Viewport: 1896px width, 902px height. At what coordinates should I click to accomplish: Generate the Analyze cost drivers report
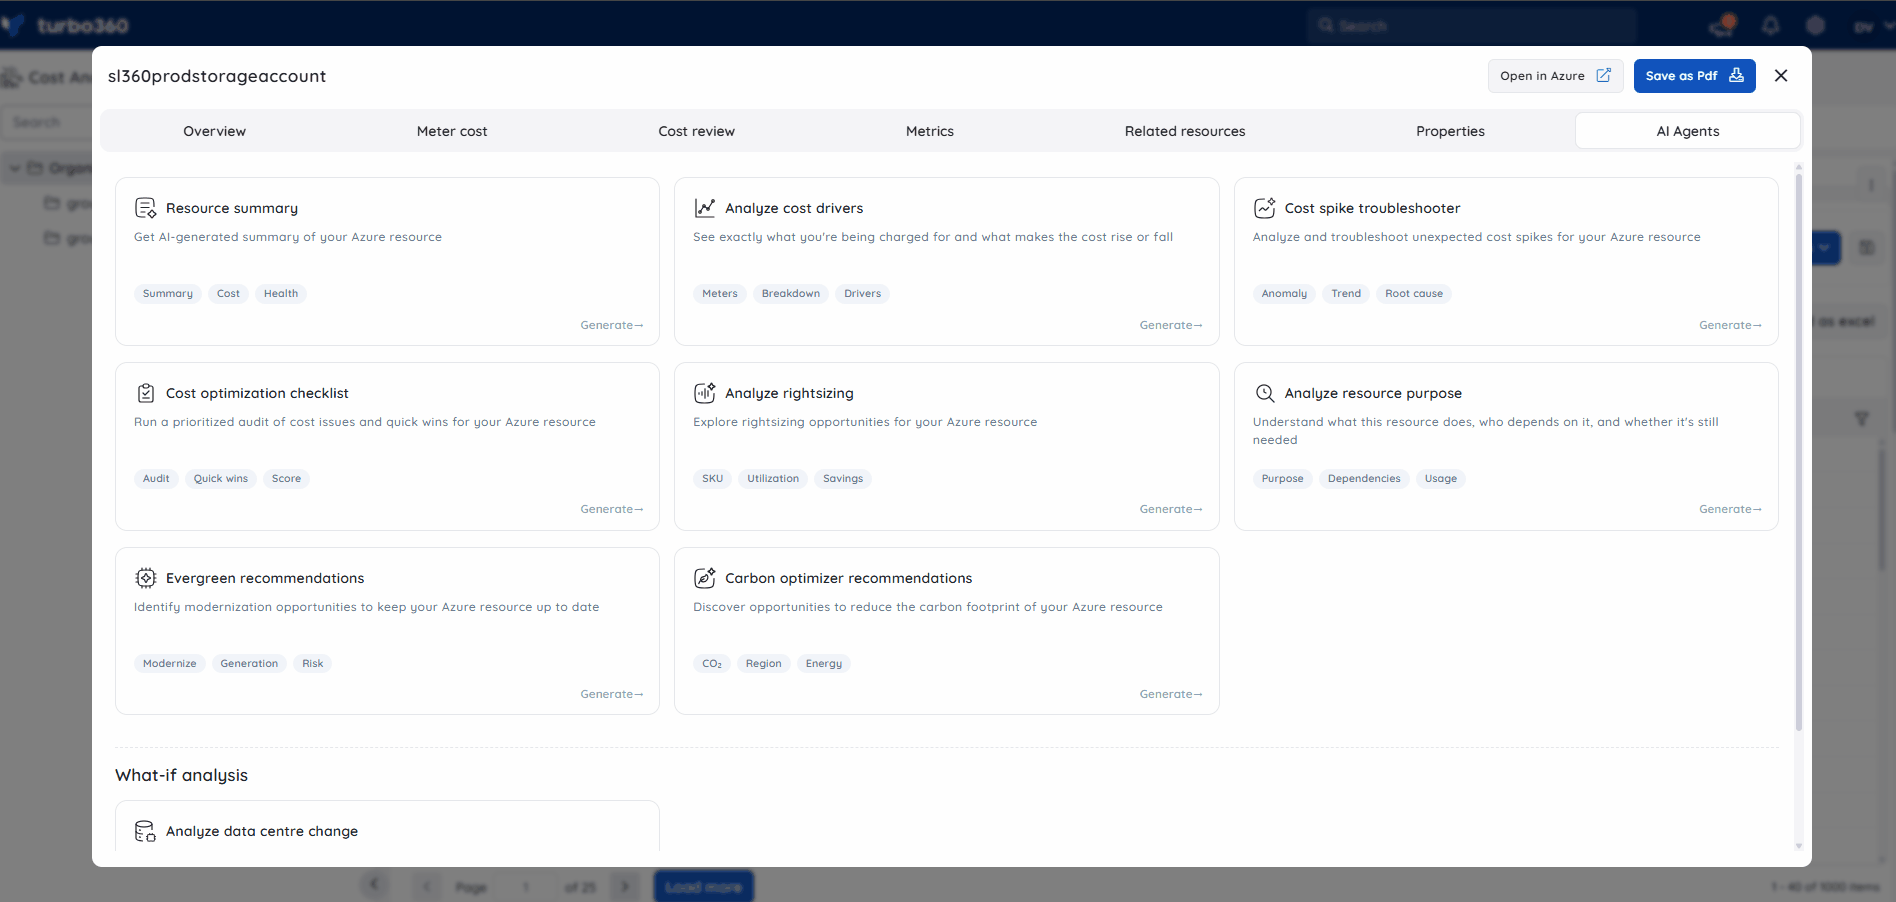click(x=1171, y=325)
